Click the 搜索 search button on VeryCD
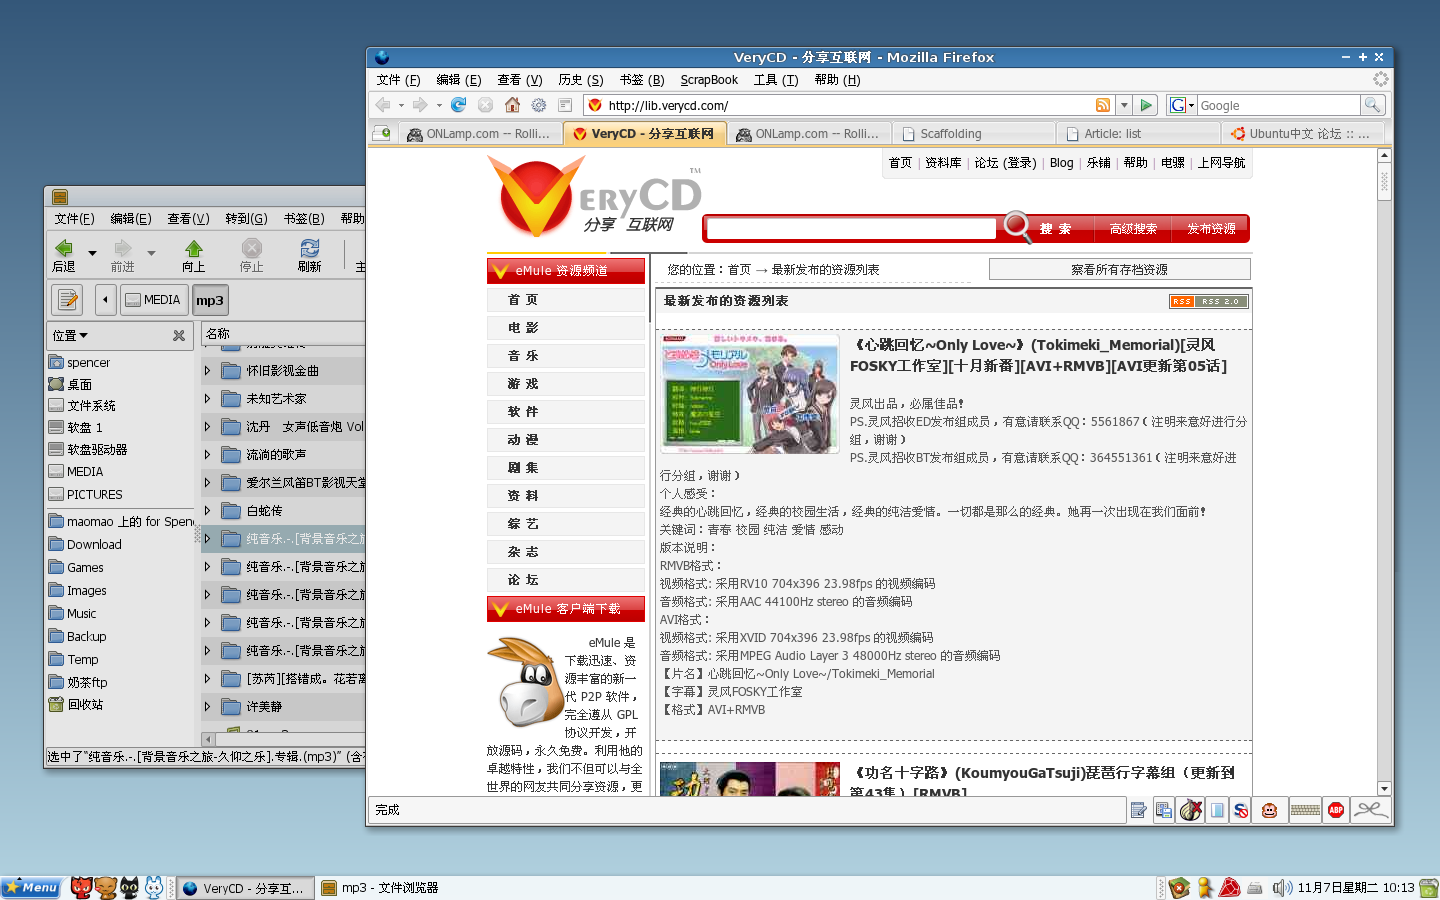 [x=1055, y=229]
